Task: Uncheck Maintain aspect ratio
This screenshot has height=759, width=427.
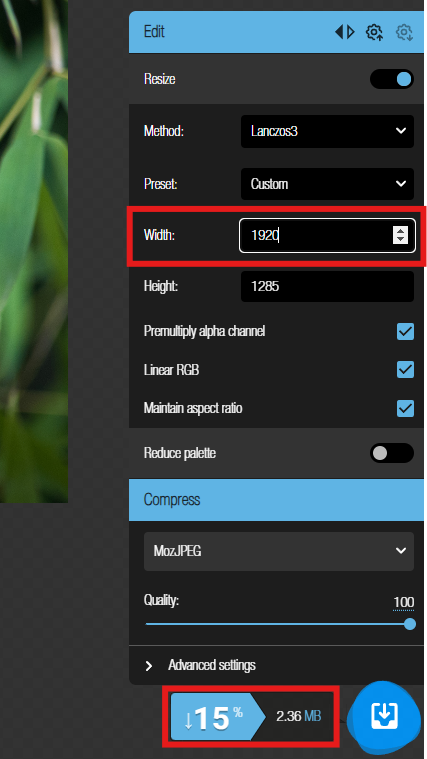Action: pyautogui.click(x=405, y=408)
